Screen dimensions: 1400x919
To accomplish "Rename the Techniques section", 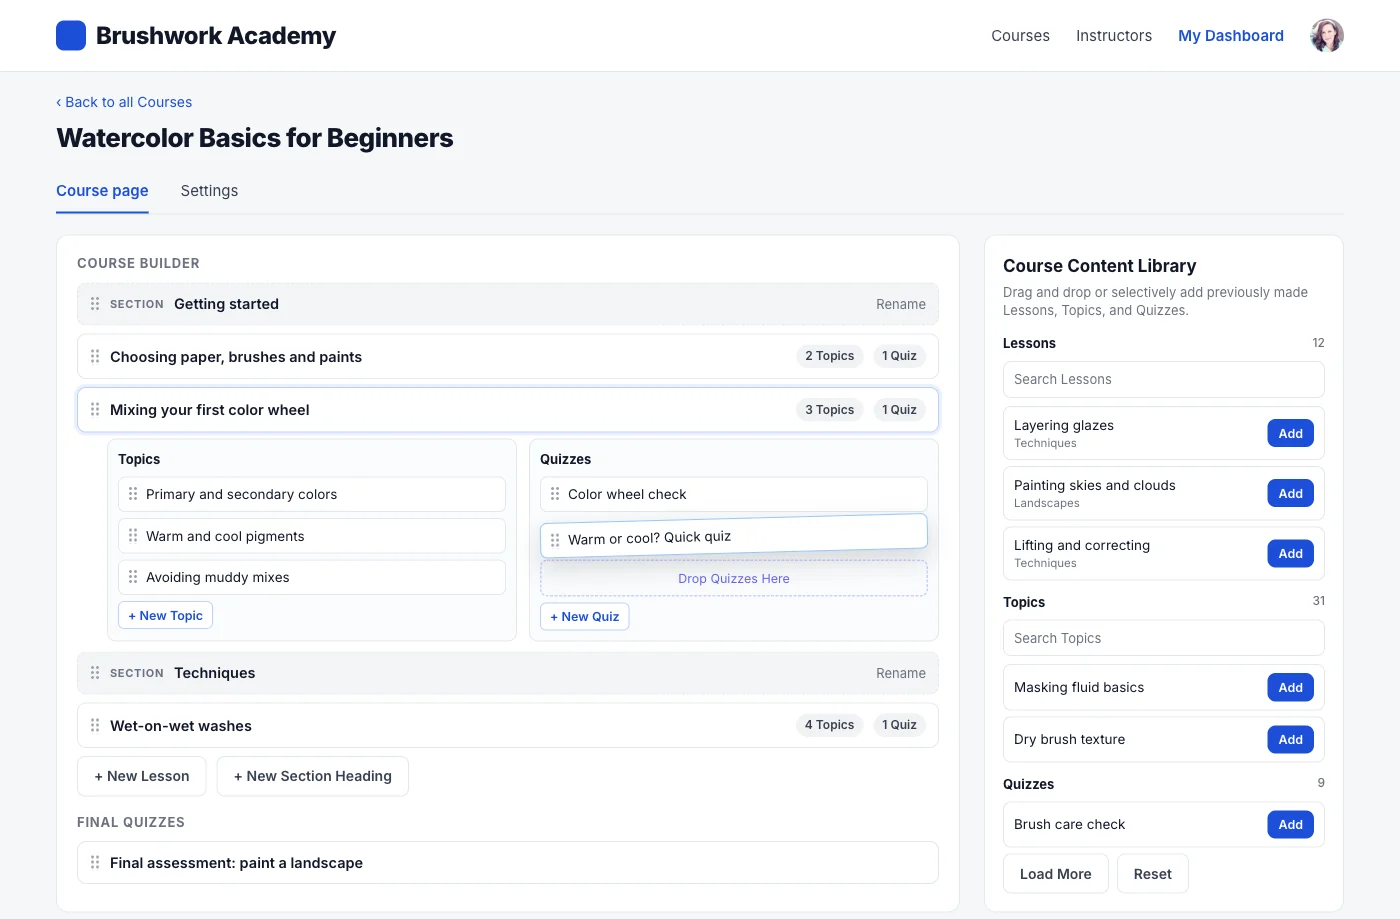I will [x=901, y=673].
